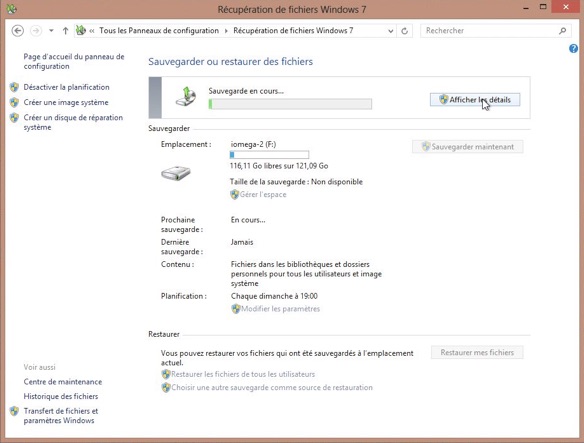Click shield icon beside Transfert de fichiers

[x=15, y=411]
